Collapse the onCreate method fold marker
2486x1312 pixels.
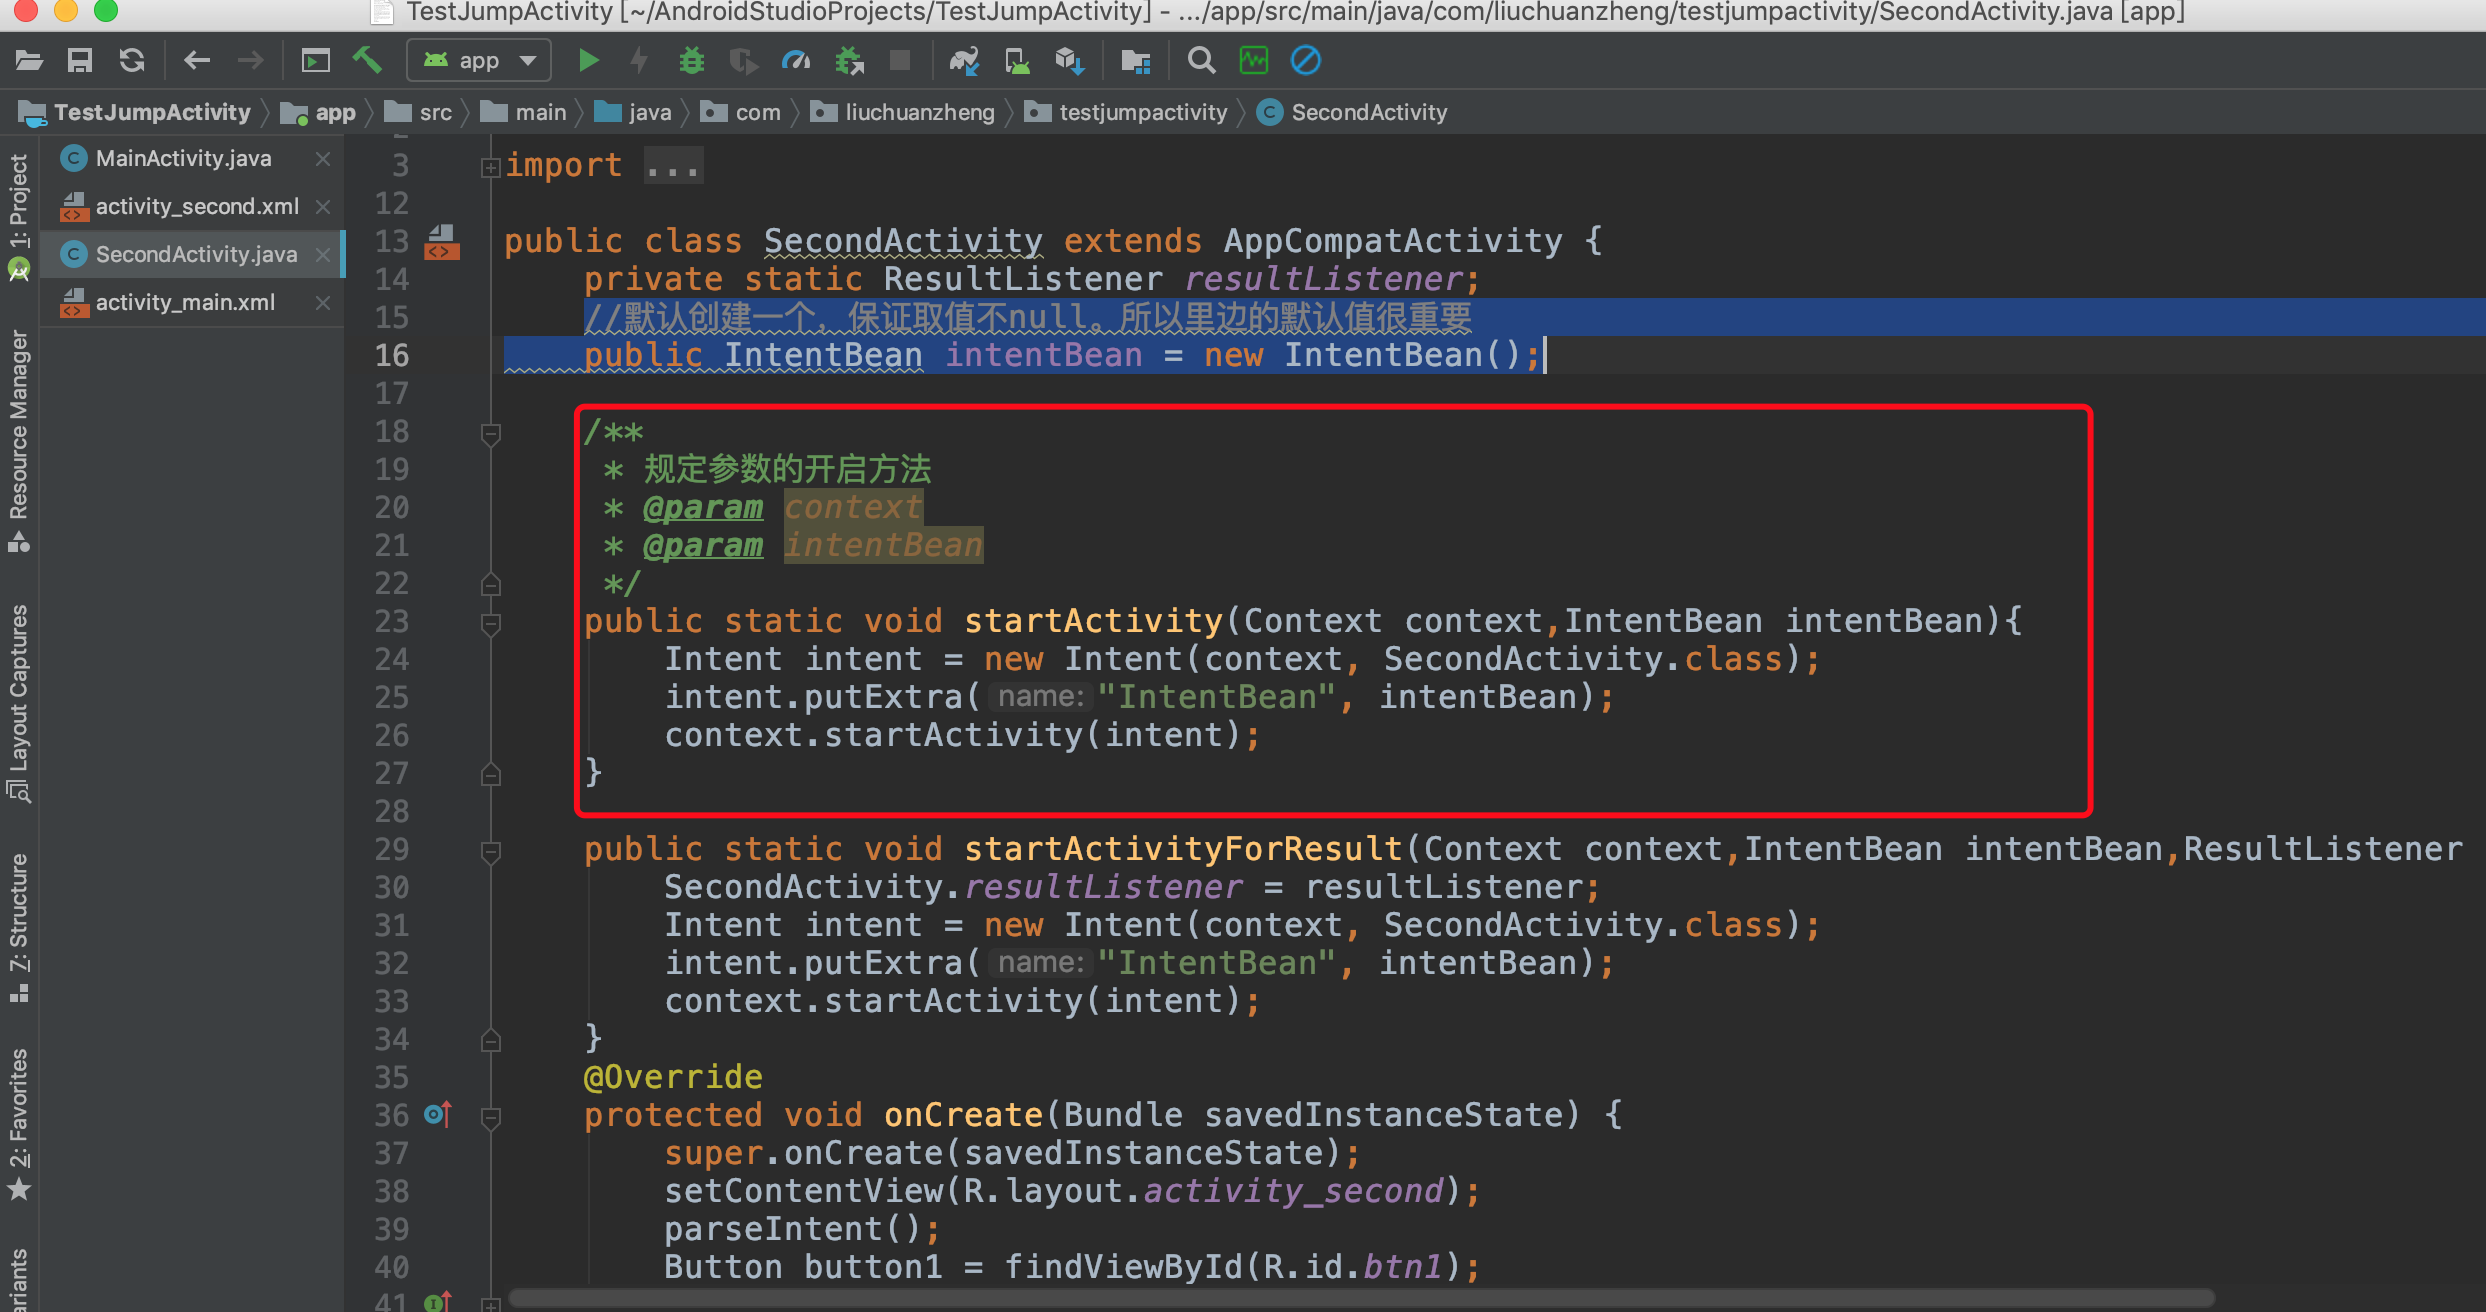click(x=490, y=1117)
